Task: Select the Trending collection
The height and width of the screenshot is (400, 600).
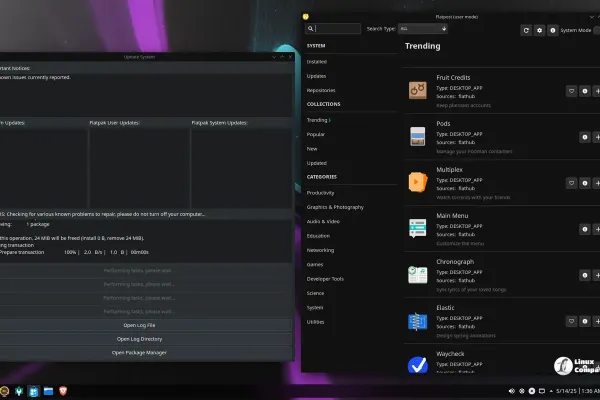Action: click(x=317, y=120)
